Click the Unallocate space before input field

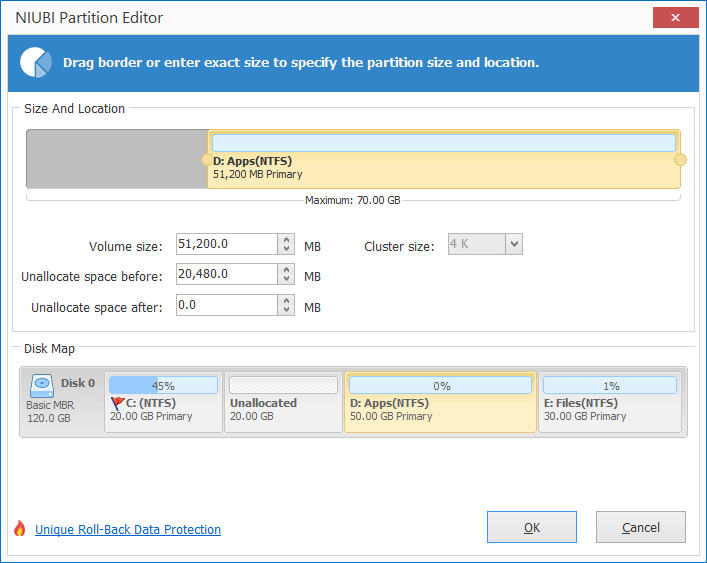(227, 274)
